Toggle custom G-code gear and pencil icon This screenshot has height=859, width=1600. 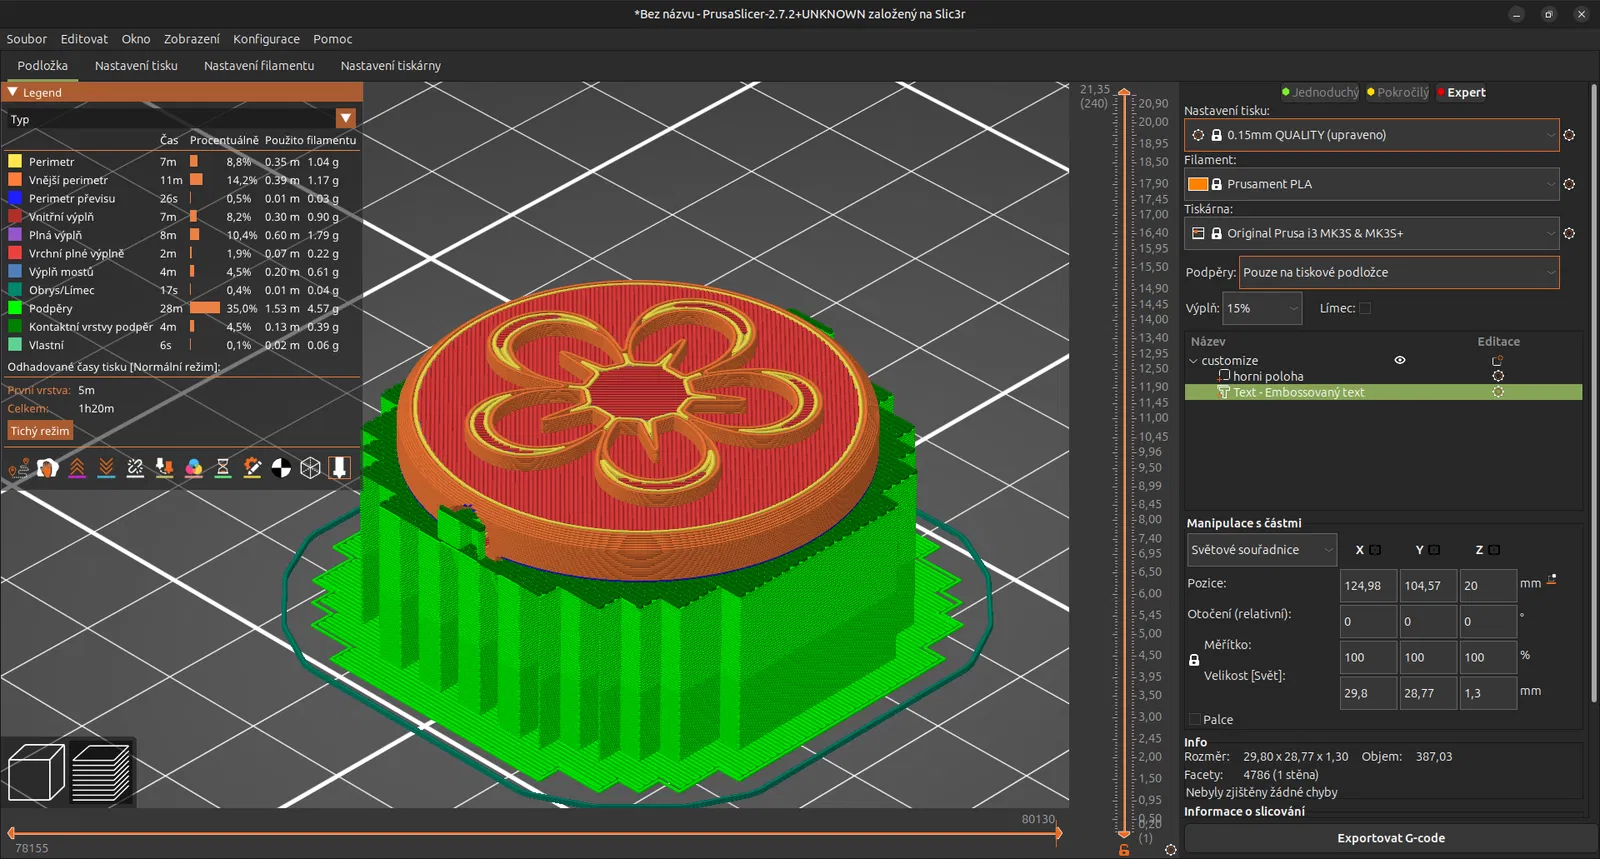pos(252,468)
